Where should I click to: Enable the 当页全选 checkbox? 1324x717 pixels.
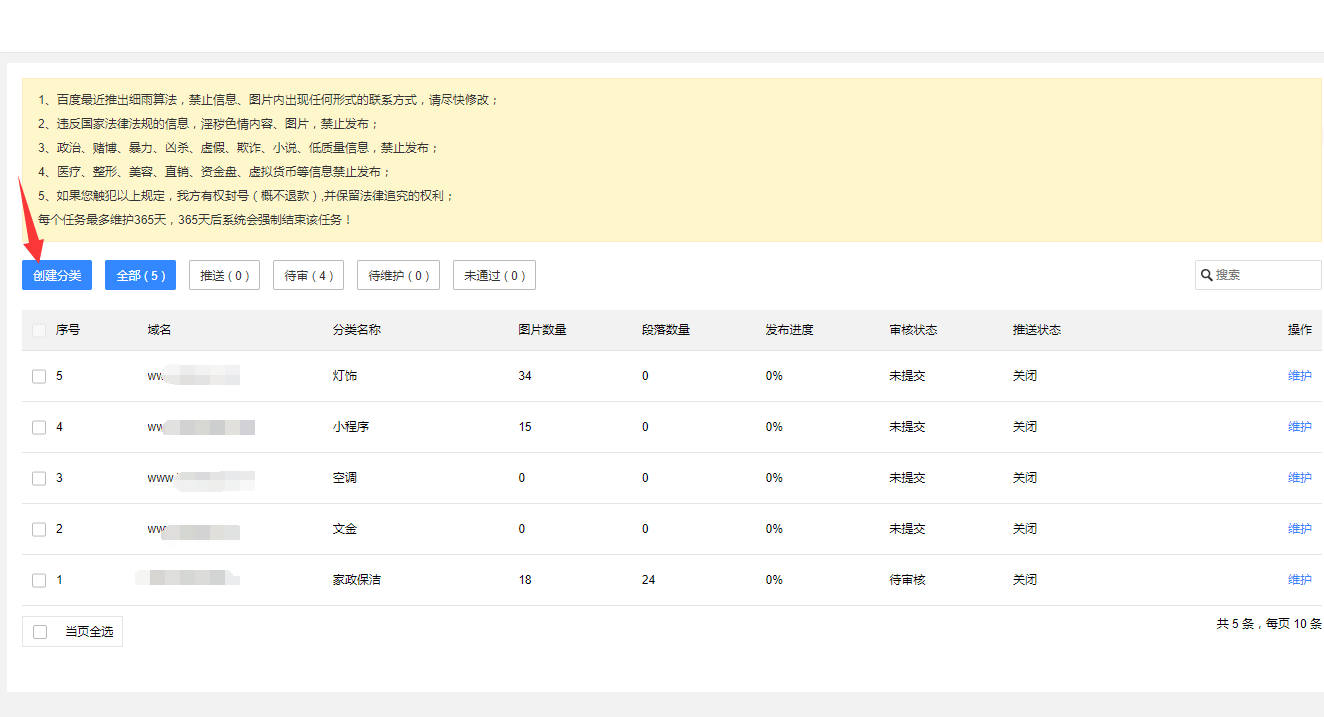pos(40,632)
